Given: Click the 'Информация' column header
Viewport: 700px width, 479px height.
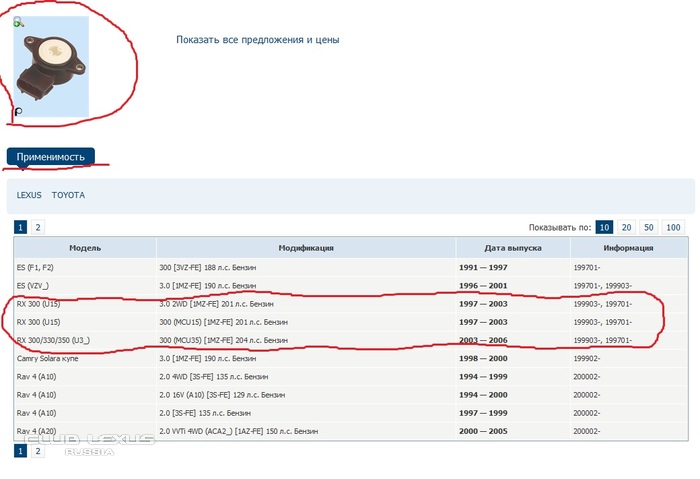Looking at the screenshot, I should click(628, 248).
